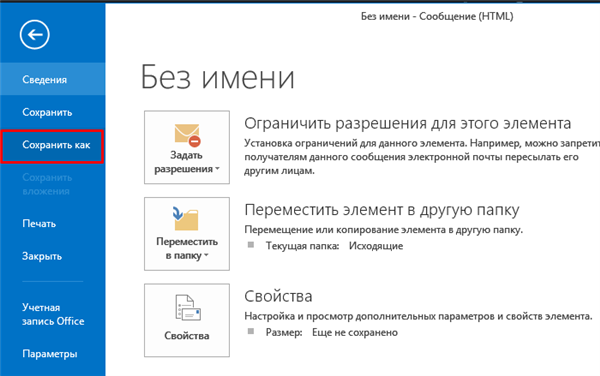
Task: Click the envelope with restriction icon
Action: [188, 135]
